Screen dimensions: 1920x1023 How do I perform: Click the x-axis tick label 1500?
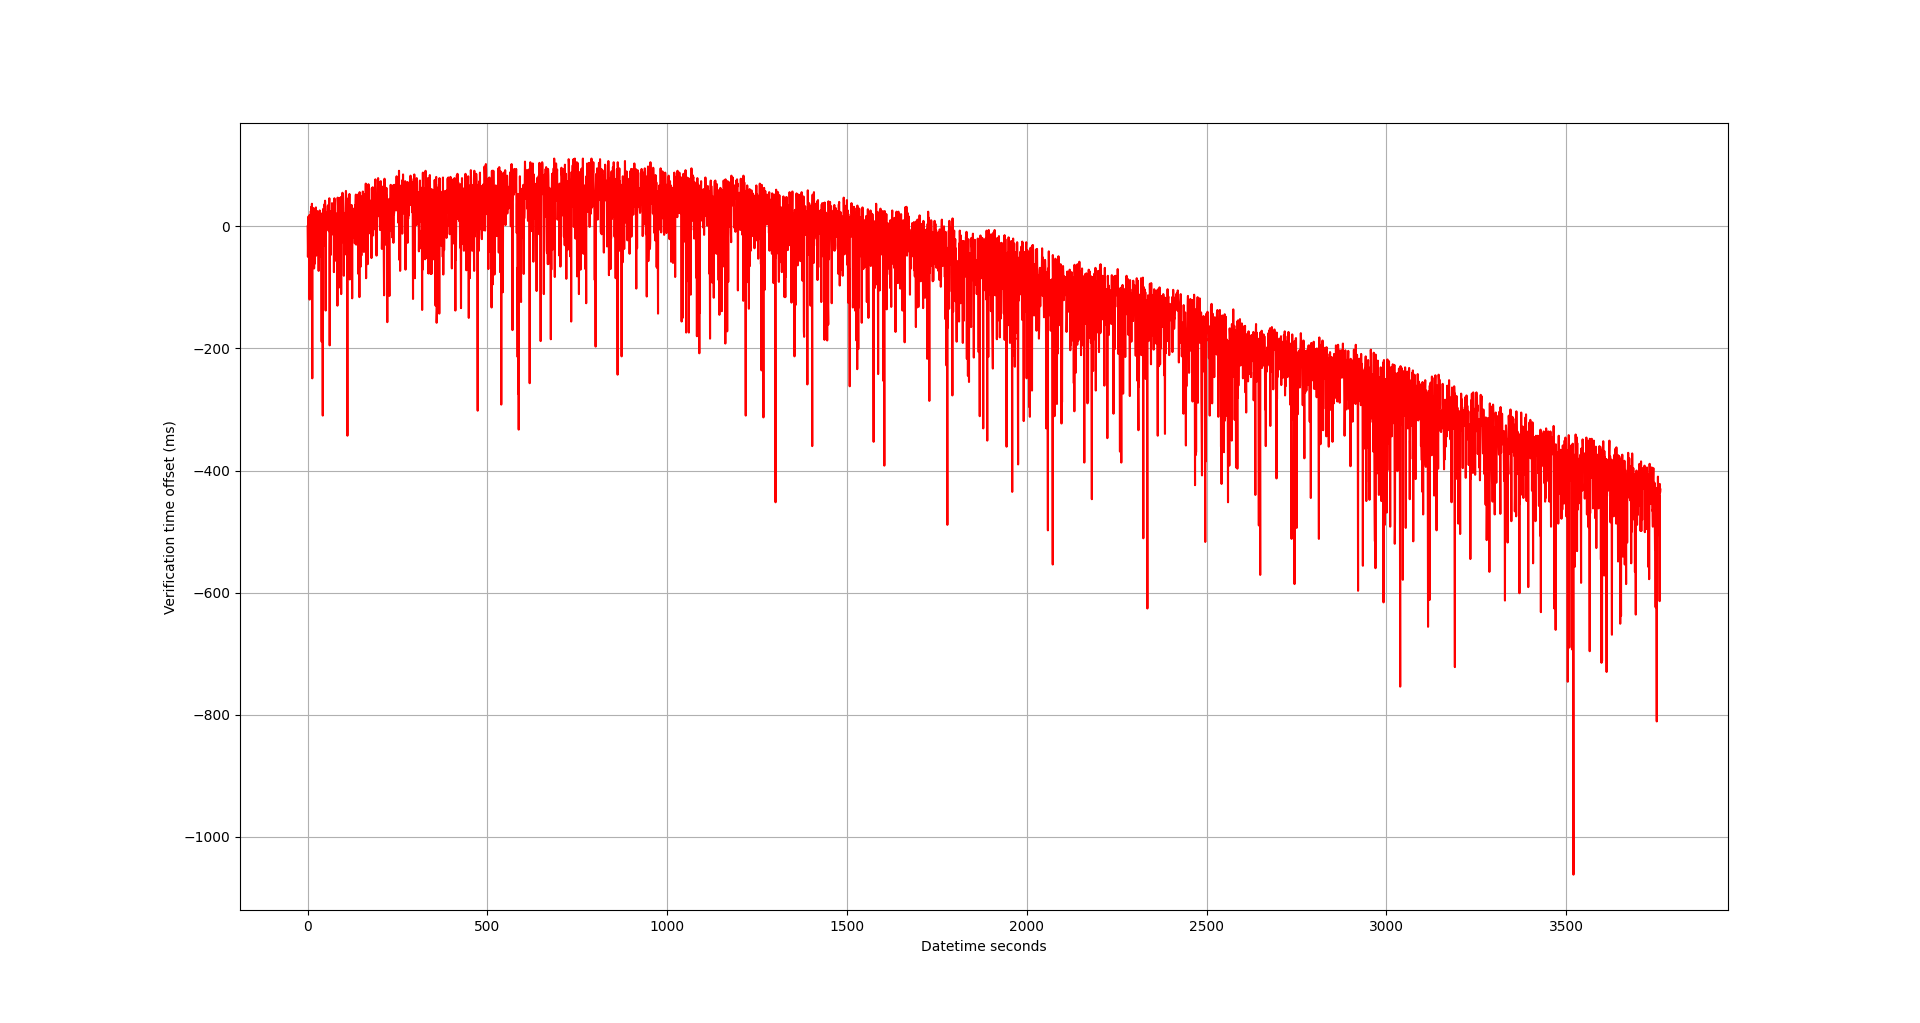pyautogui.click(x=847, y=926)
